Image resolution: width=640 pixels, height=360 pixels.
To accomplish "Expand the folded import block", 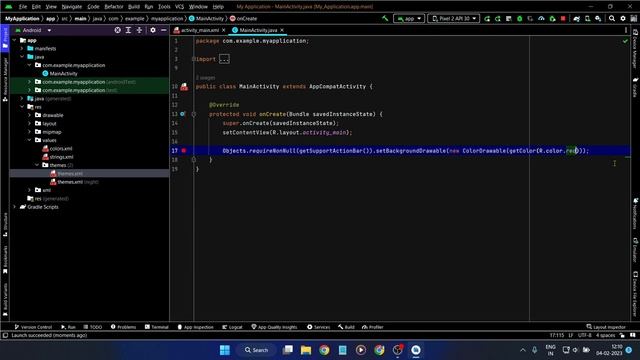I will pos(224,59).
